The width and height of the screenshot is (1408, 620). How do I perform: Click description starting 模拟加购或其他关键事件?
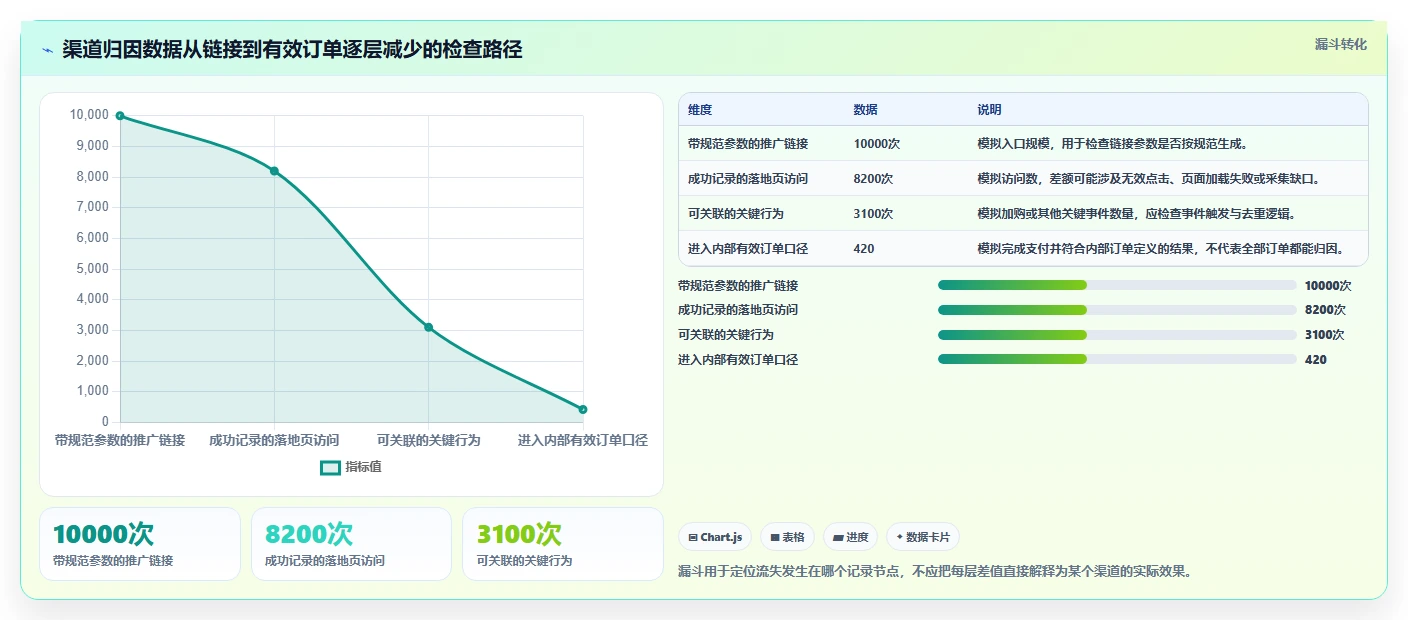point(1137,214)
